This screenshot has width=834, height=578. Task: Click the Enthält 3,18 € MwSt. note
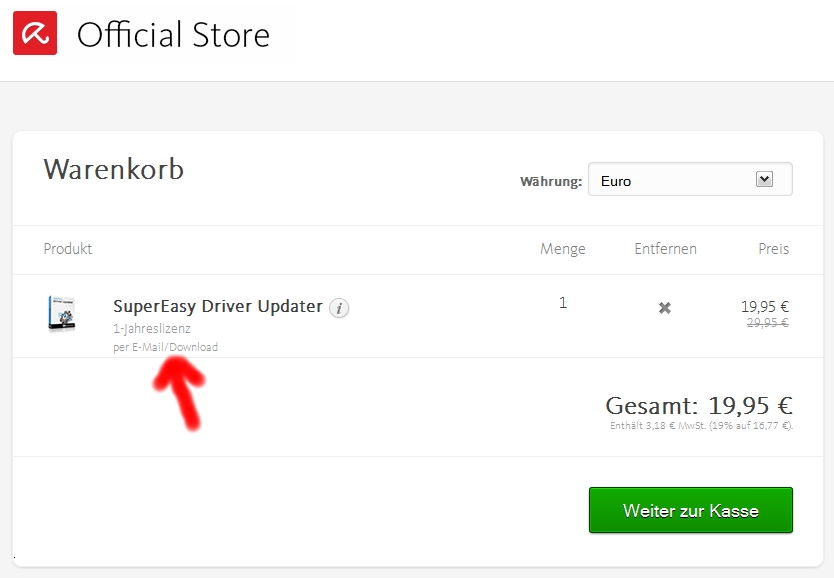tap(702, 425)
